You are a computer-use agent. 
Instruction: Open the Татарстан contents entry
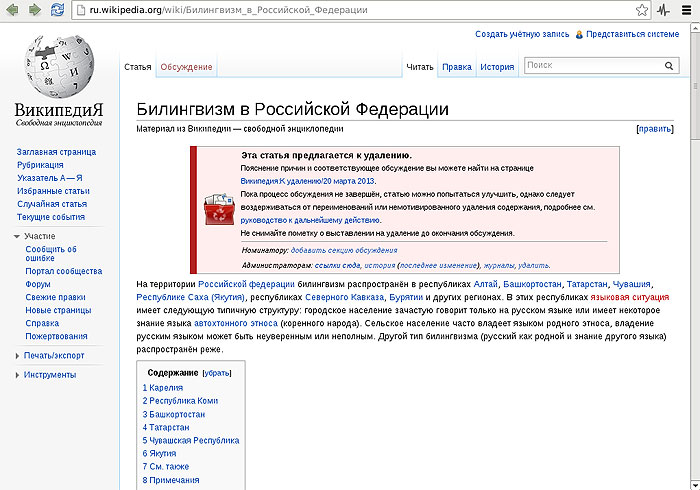pos(166,427)
